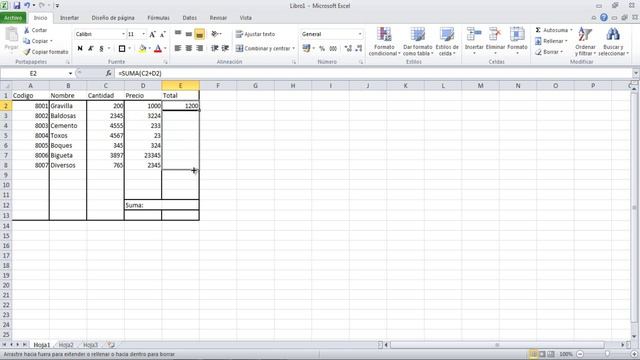Toggle bold N formatting

pos(80,49)
